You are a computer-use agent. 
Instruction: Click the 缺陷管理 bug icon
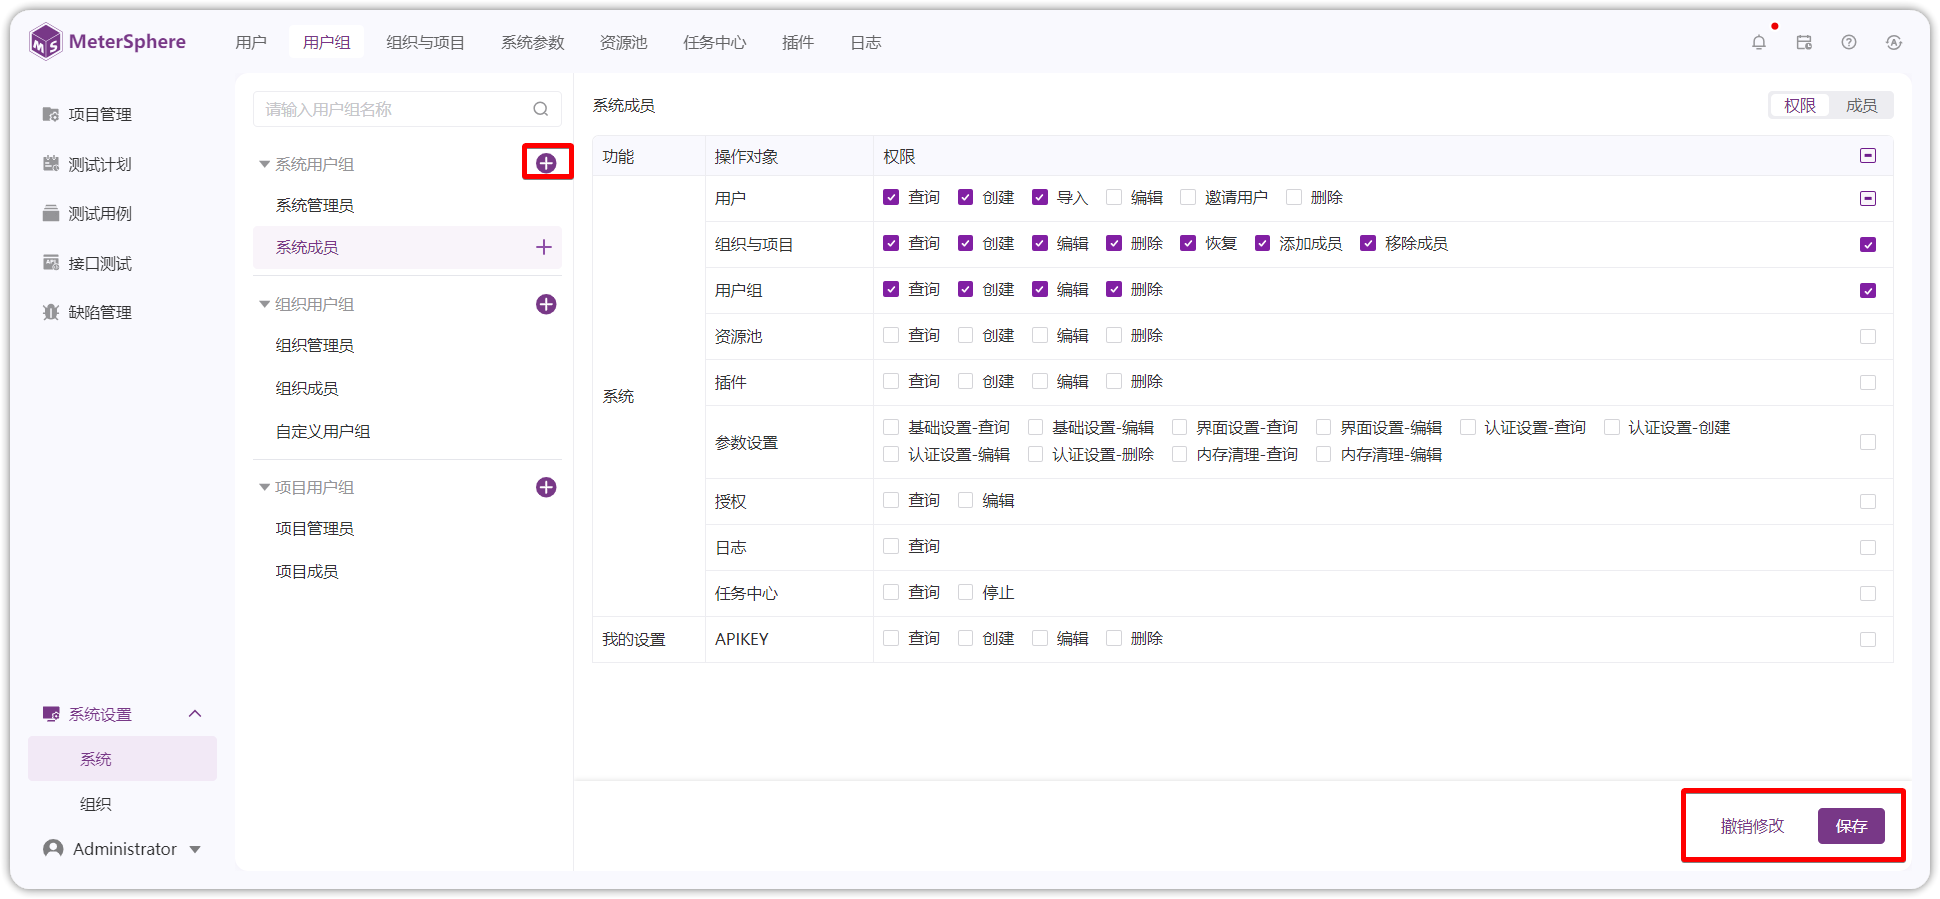tap(51, 312)
